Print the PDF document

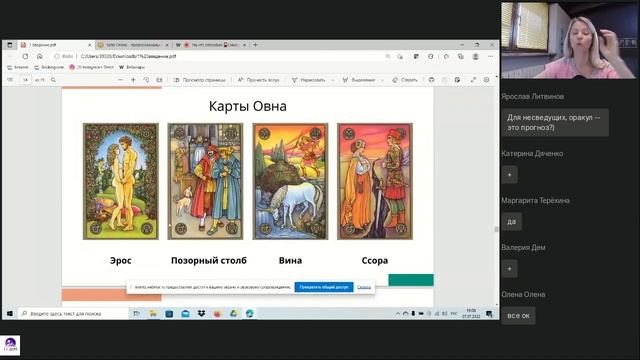pyautogui.click(x=431, y=80)
